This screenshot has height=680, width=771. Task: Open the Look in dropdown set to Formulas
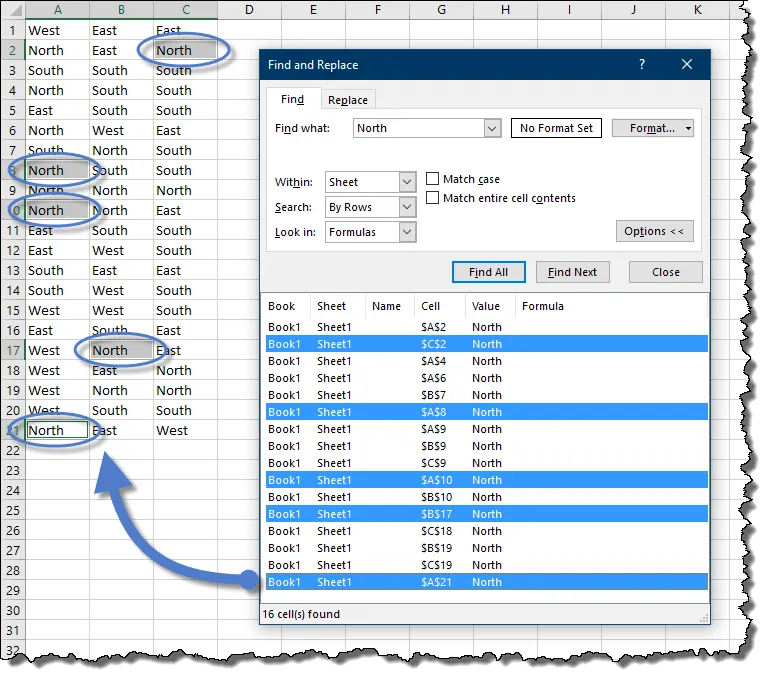point(370,232)
